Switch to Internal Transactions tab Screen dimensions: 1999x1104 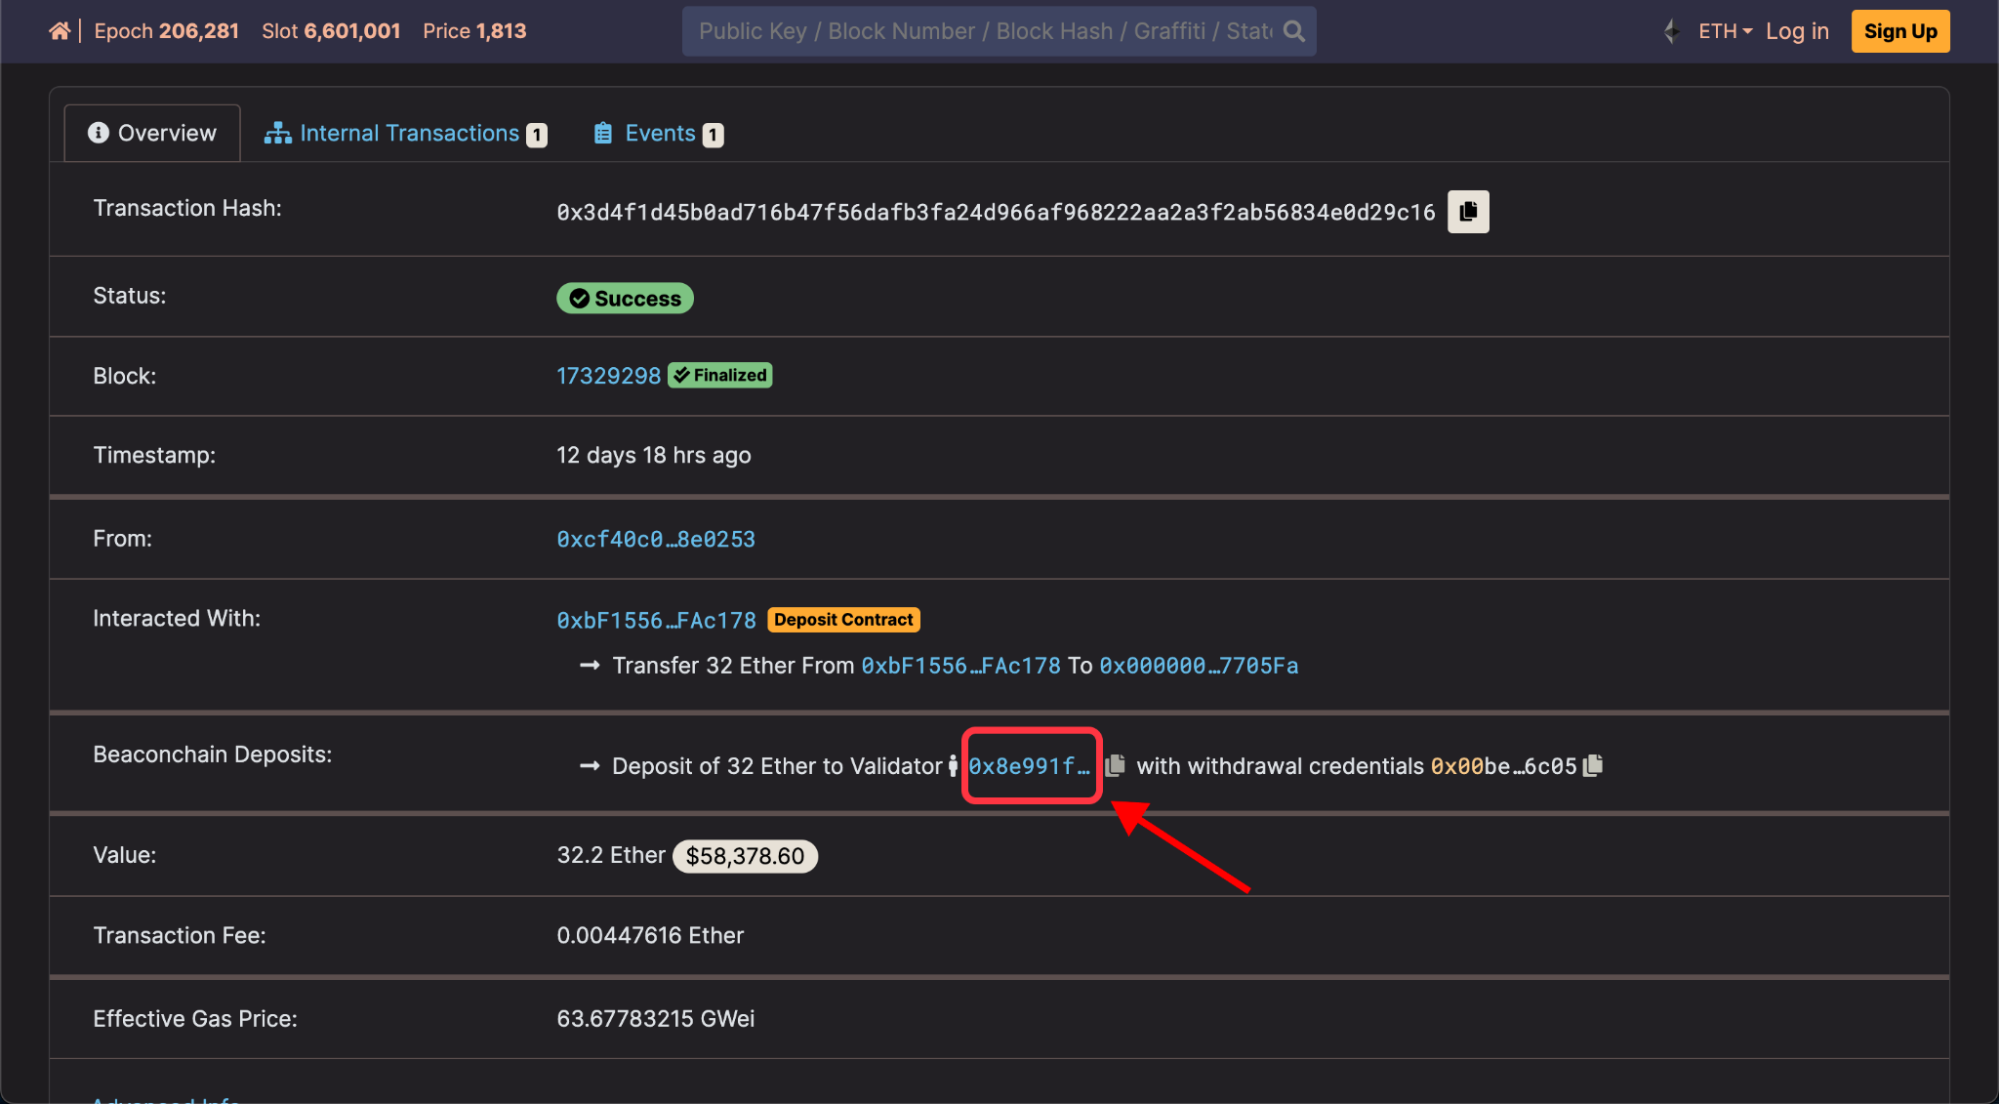[409, 133]
